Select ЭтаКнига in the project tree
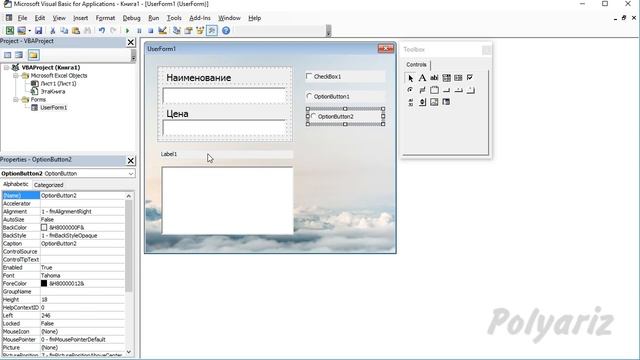Viewport: 640px width, 360px height. [x=53, y=91]
